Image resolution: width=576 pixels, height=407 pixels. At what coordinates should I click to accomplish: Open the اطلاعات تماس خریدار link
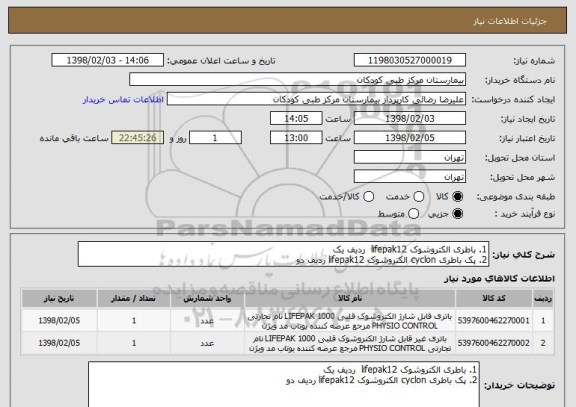pyautogui.click(x=123, y=100)
